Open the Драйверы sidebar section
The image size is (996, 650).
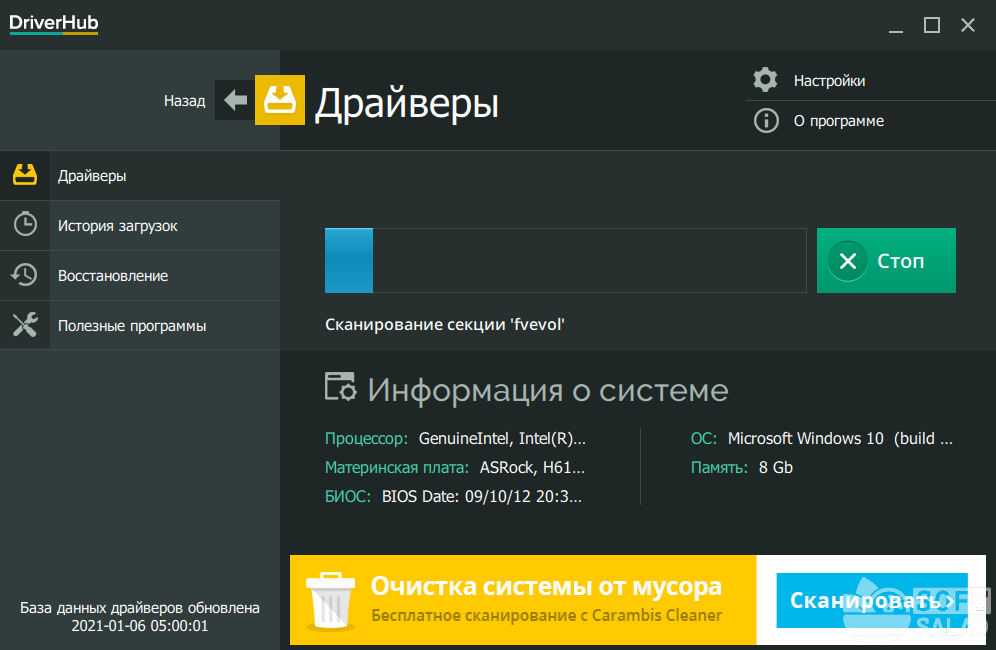(x=140, y=175)
